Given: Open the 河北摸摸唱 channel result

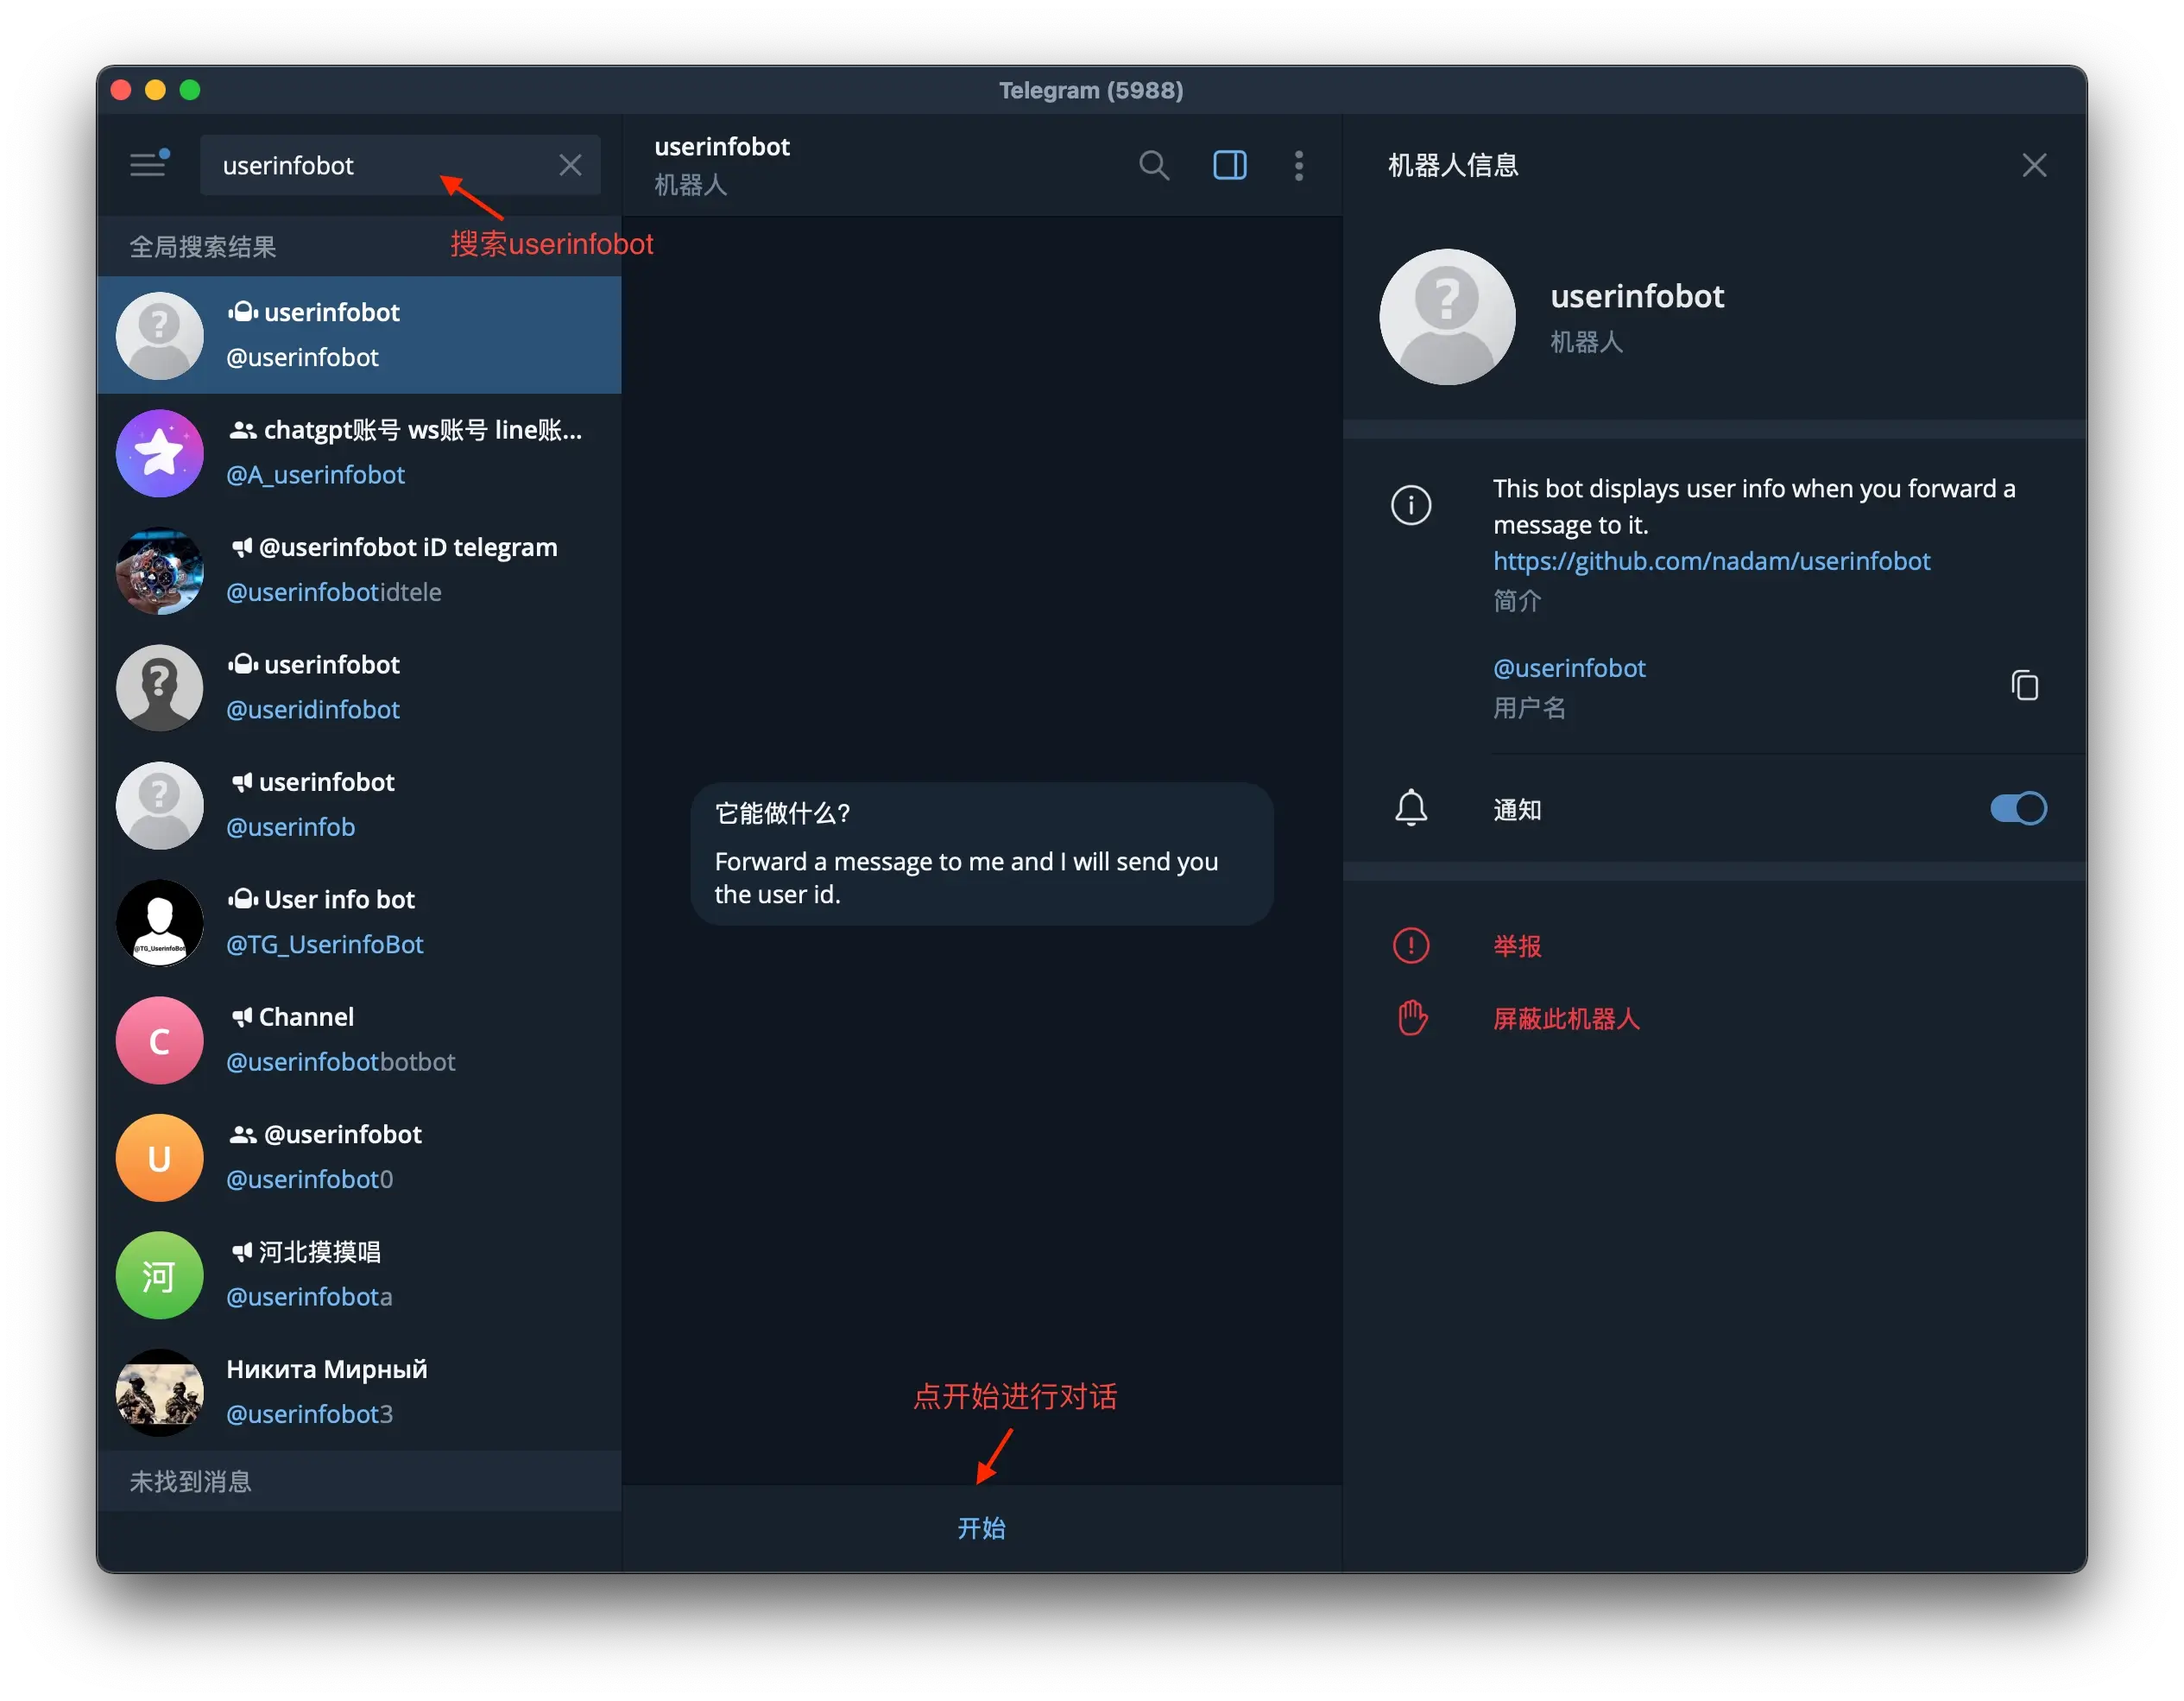Looking at the screenshot, I should tap(359, 1274).
